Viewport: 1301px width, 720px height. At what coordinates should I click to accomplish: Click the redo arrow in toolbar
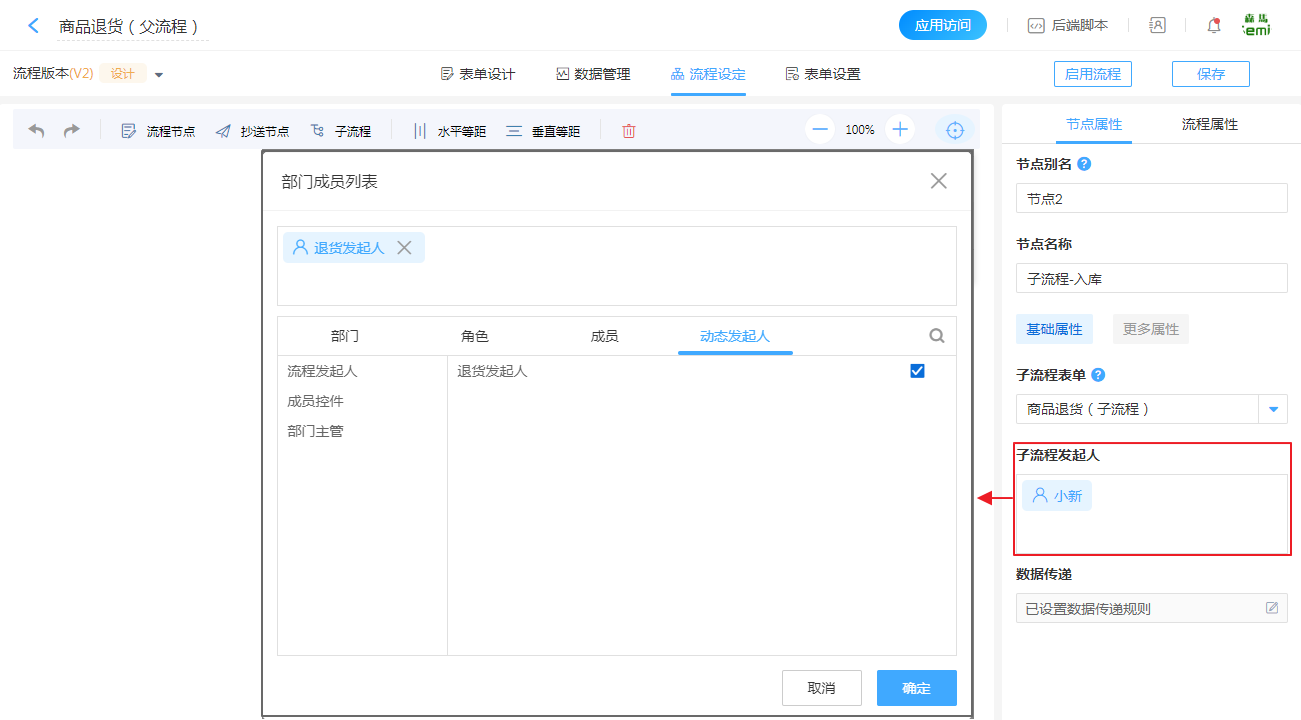pos(71,131)
